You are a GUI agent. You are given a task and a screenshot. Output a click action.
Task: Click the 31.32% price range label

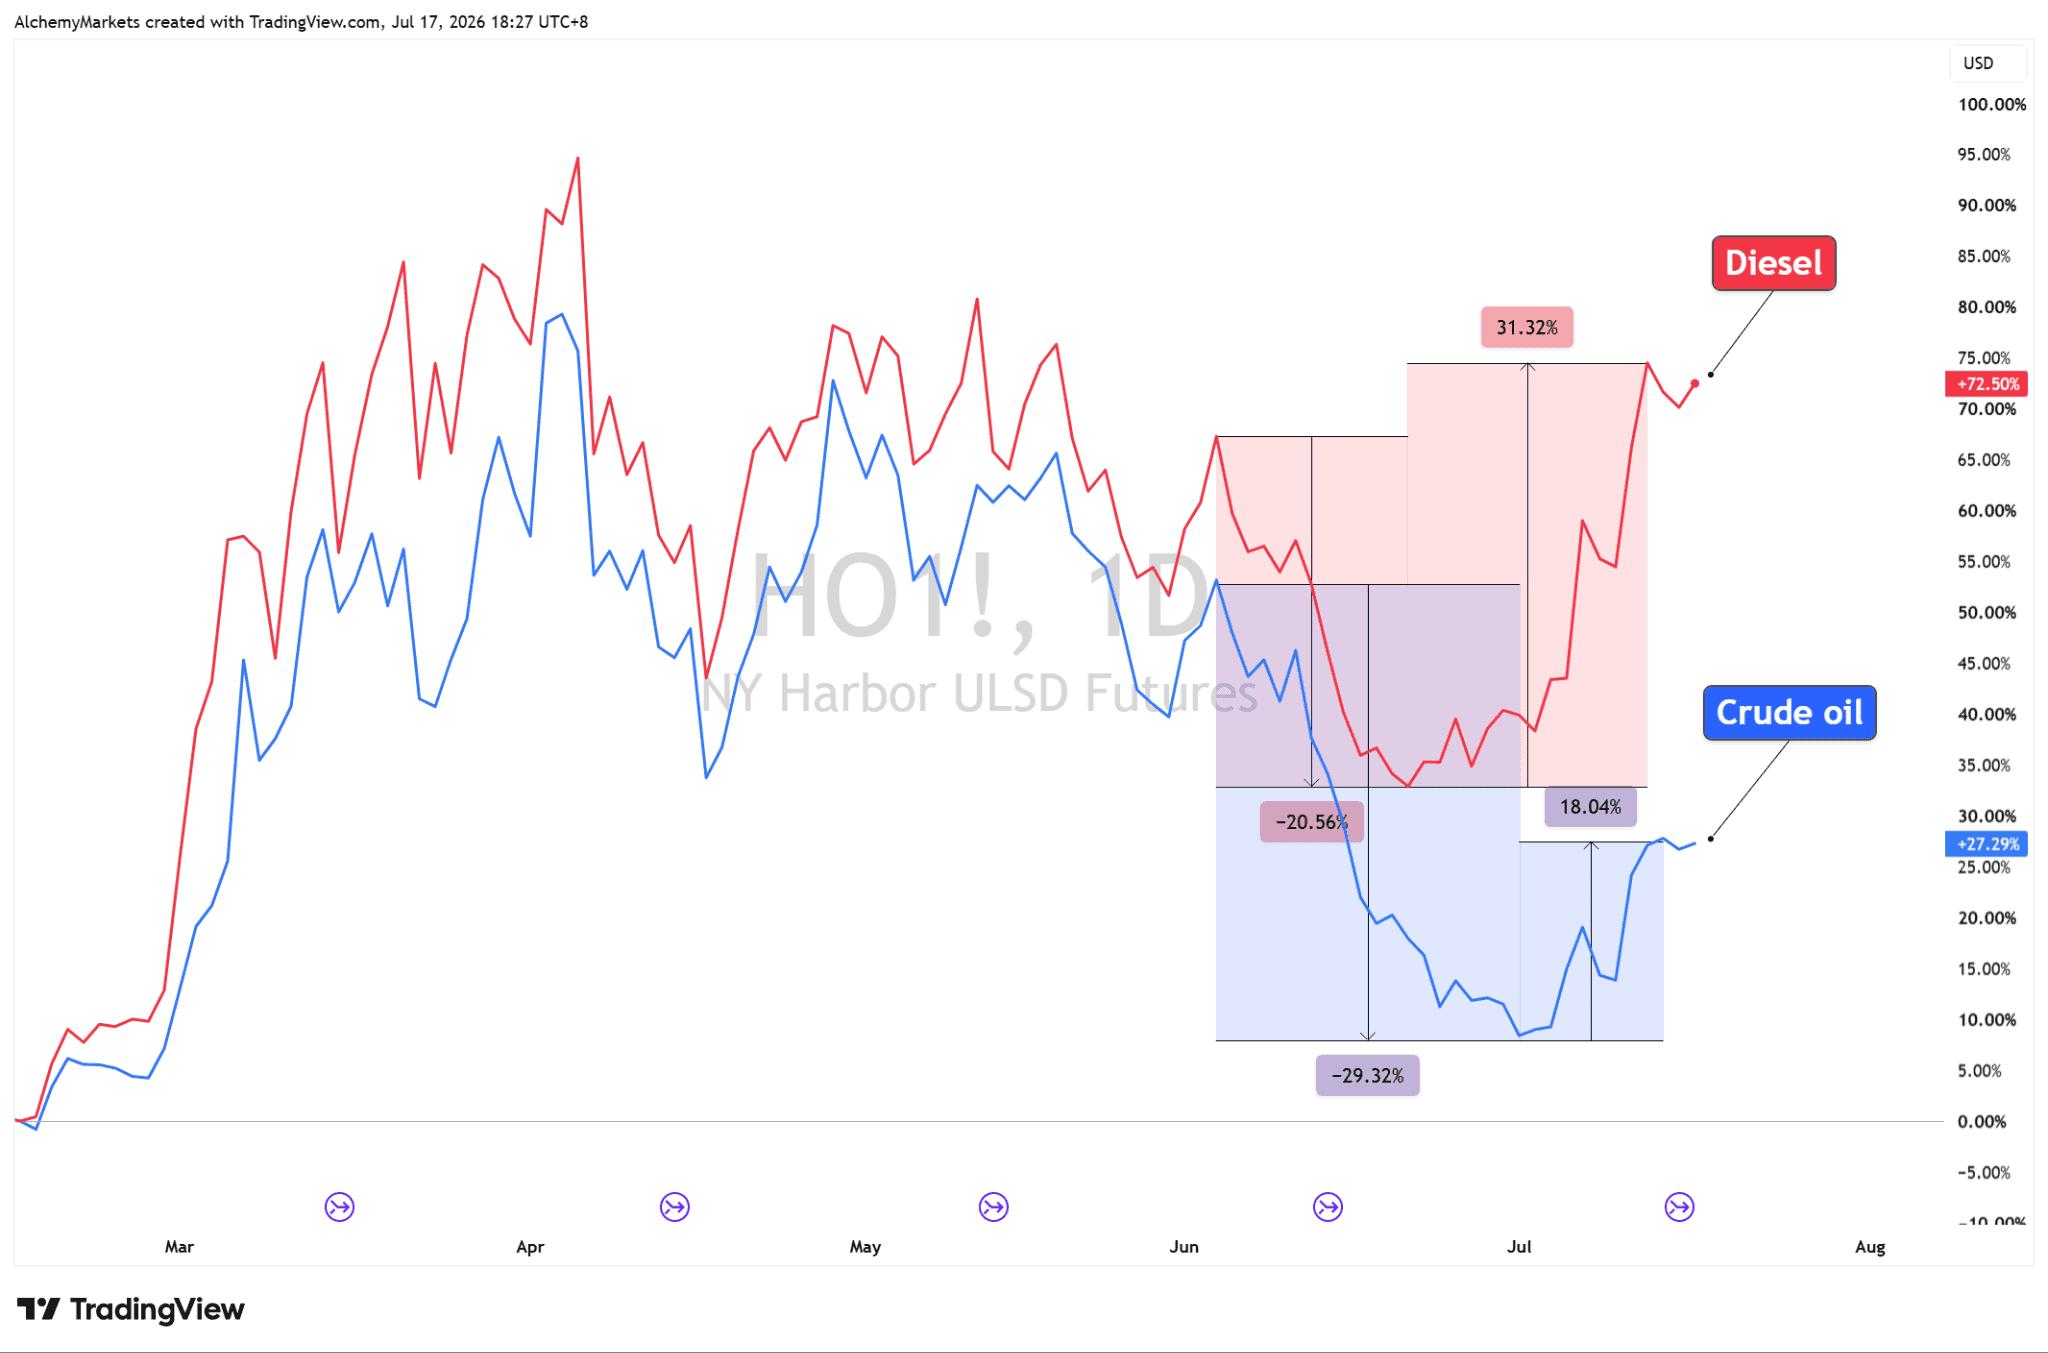(x=1527, y=327)
